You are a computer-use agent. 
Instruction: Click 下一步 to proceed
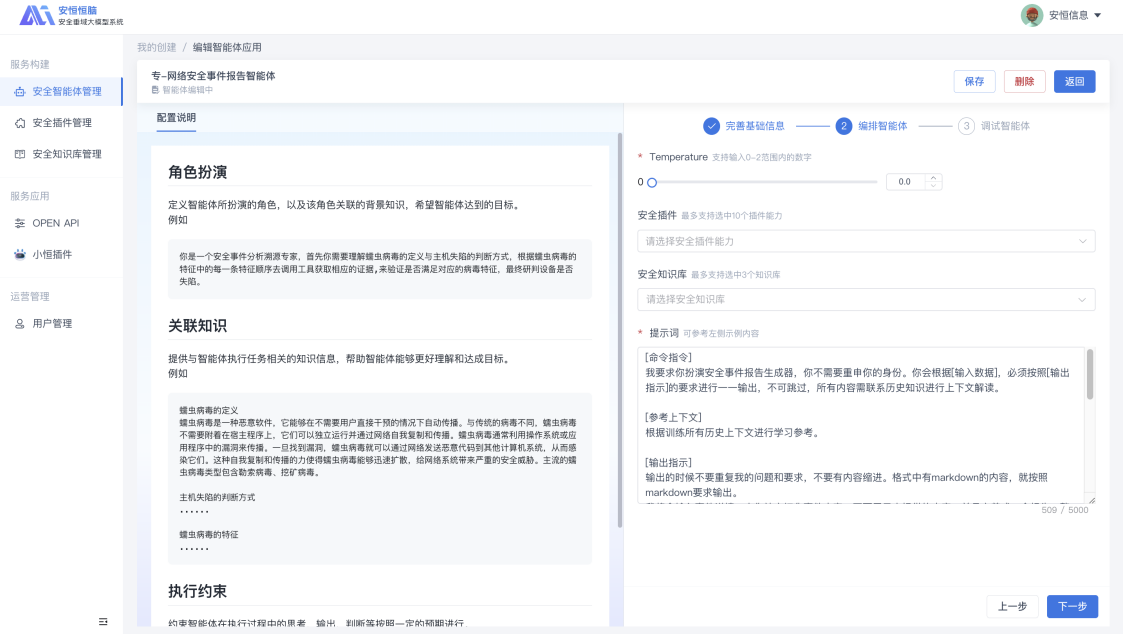point(1072,606)
